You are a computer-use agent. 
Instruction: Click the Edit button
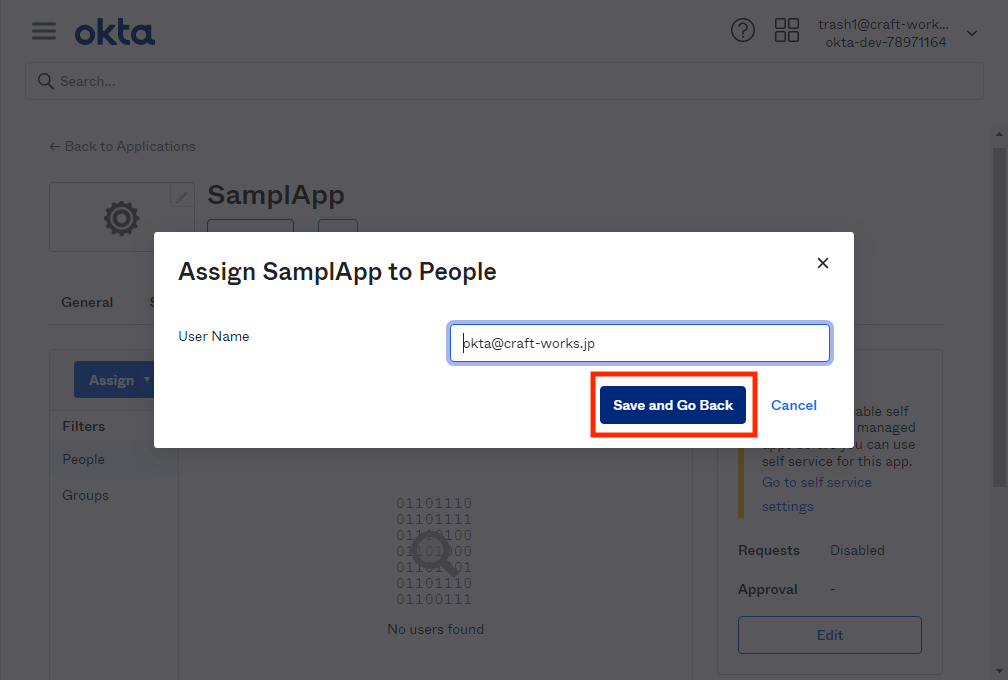829,635
